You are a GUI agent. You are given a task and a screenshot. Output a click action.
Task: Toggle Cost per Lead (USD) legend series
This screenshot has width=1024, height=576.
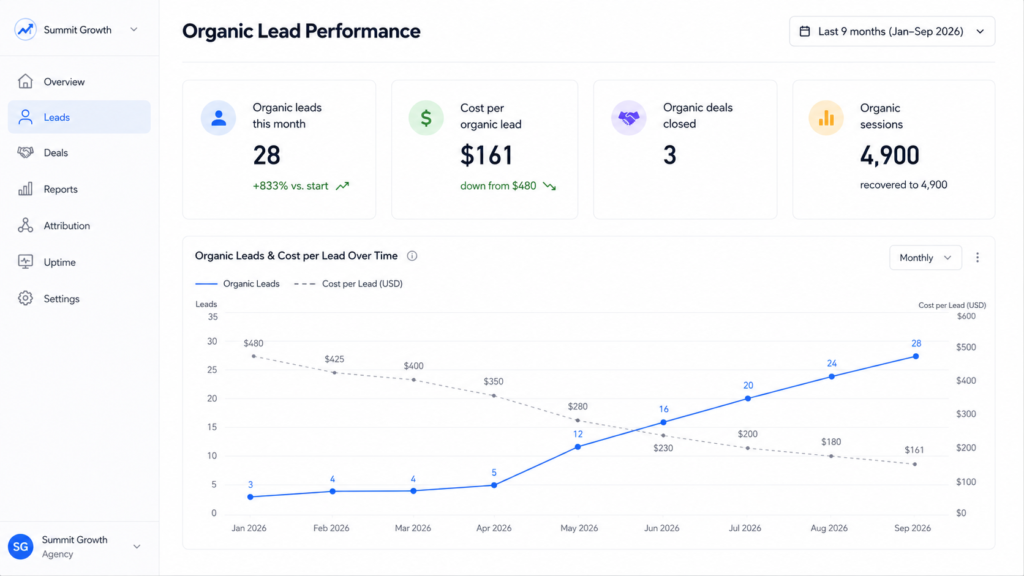point(348,283)
